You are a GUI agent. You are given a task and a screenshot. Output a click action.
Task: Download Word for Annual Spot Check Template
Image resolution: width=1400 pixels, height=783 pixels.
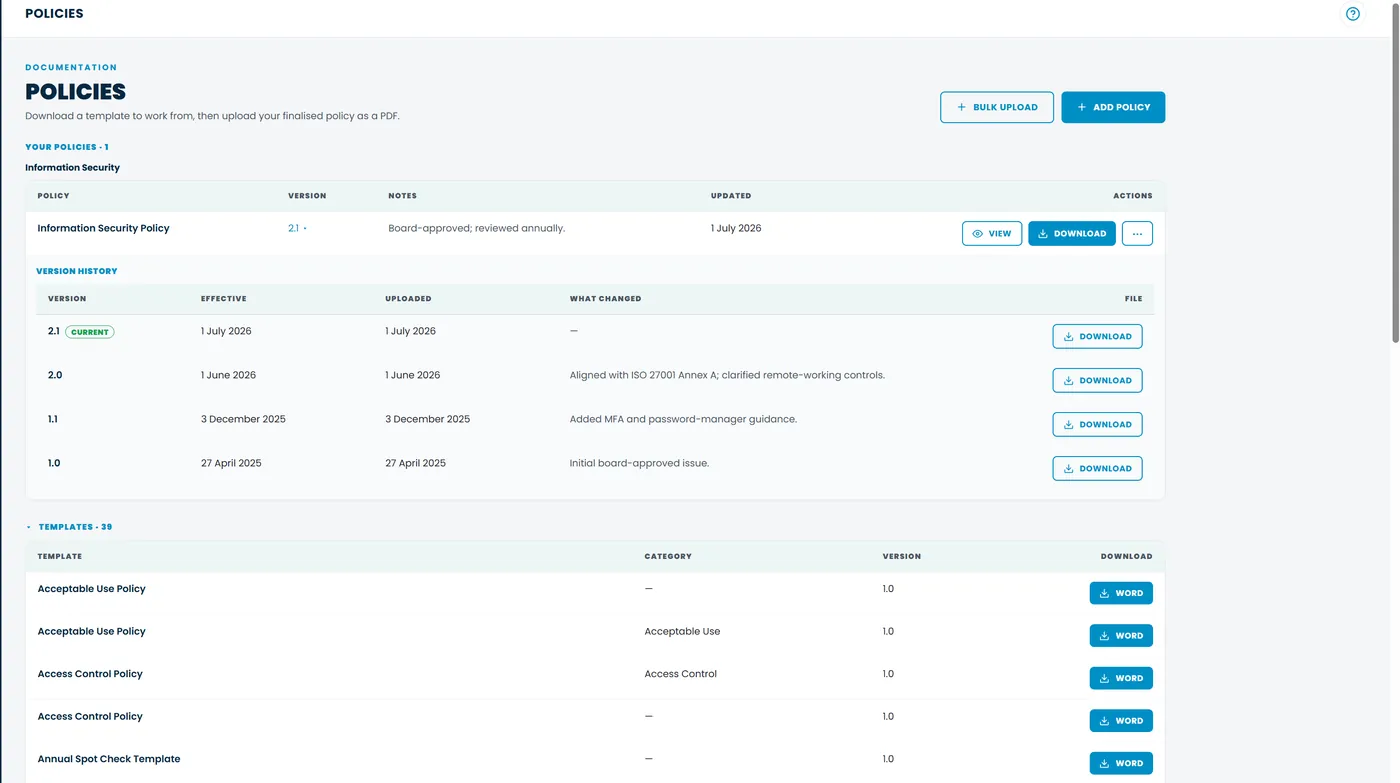click(x=1121, y=763)
